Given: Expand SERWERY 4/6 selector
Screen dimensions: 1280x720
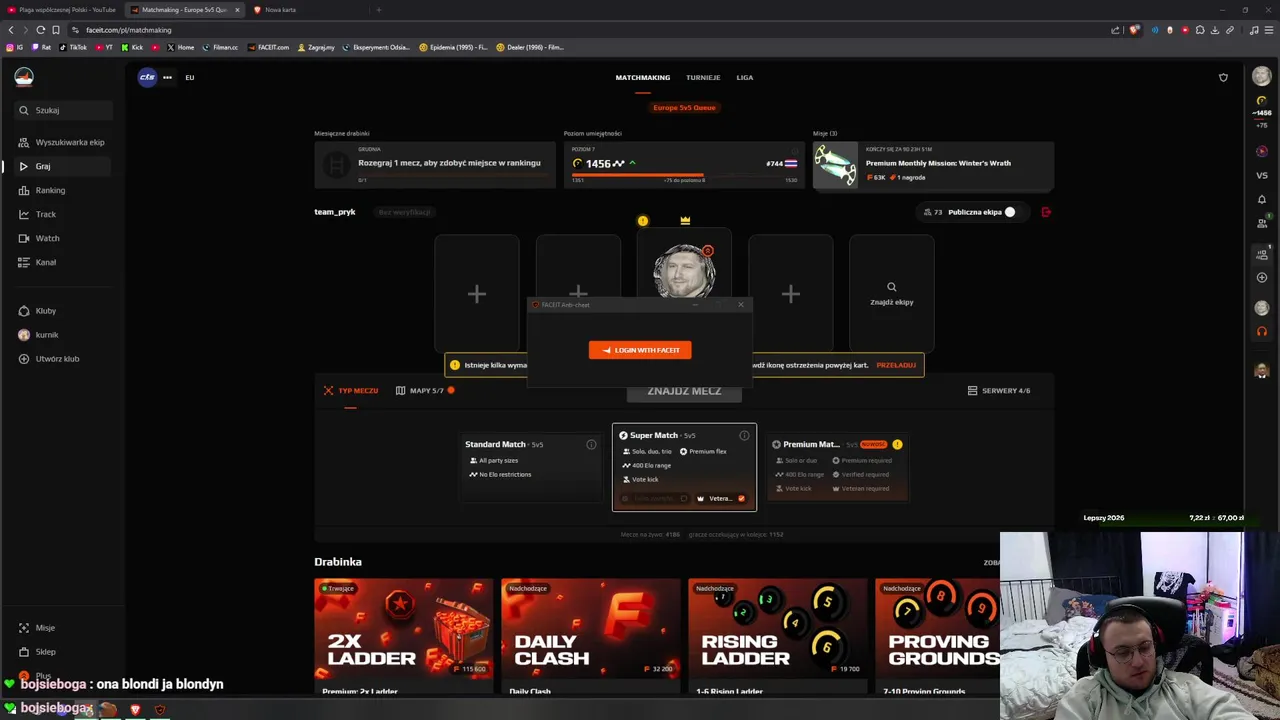Looking at the screenshot, I should [x=999, y=391].
